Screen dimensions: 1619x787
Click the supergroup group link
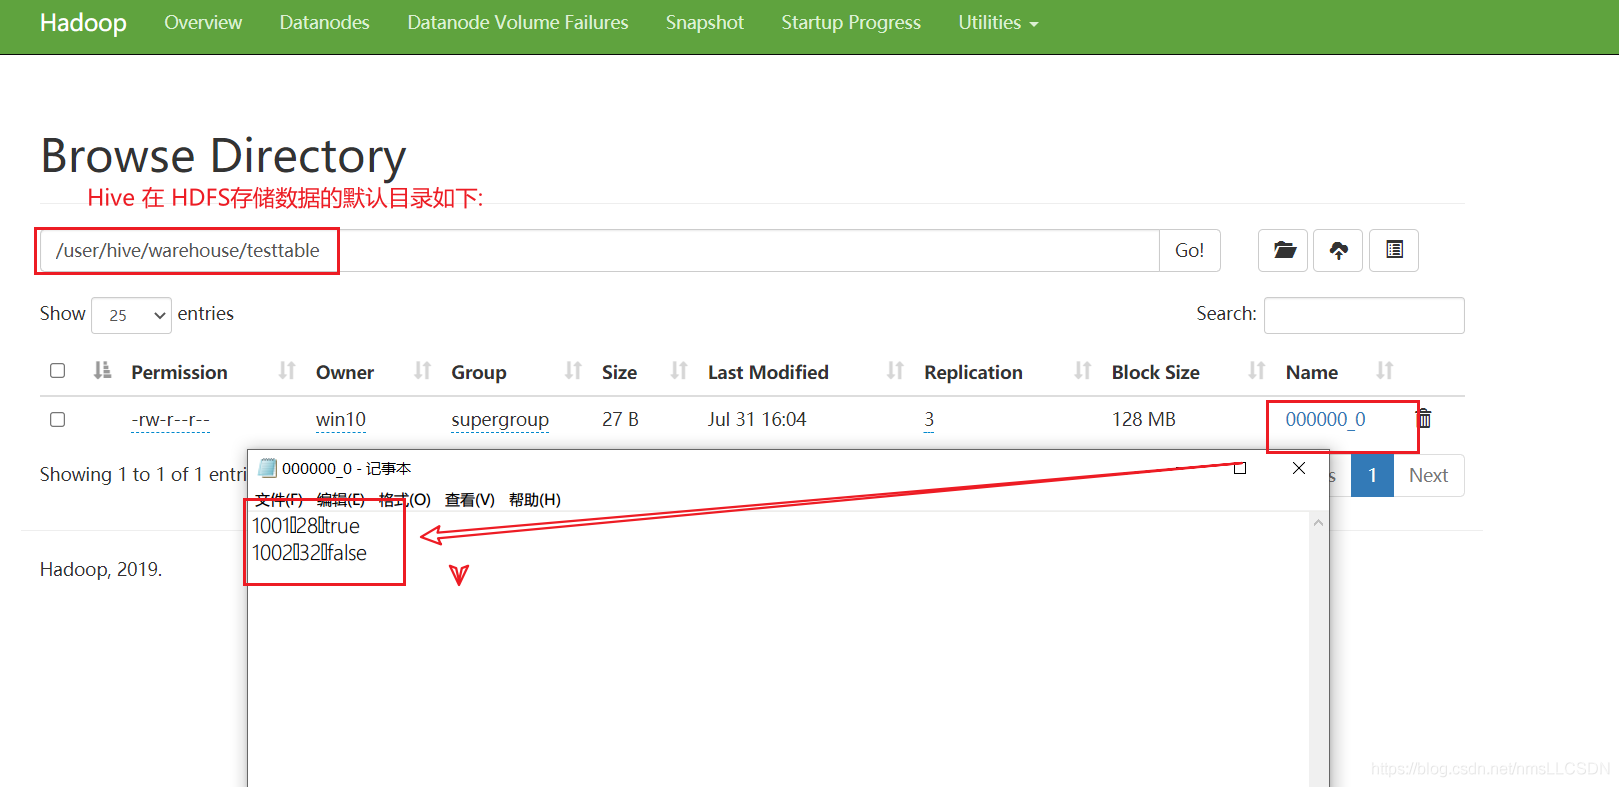tap(500, 420)
